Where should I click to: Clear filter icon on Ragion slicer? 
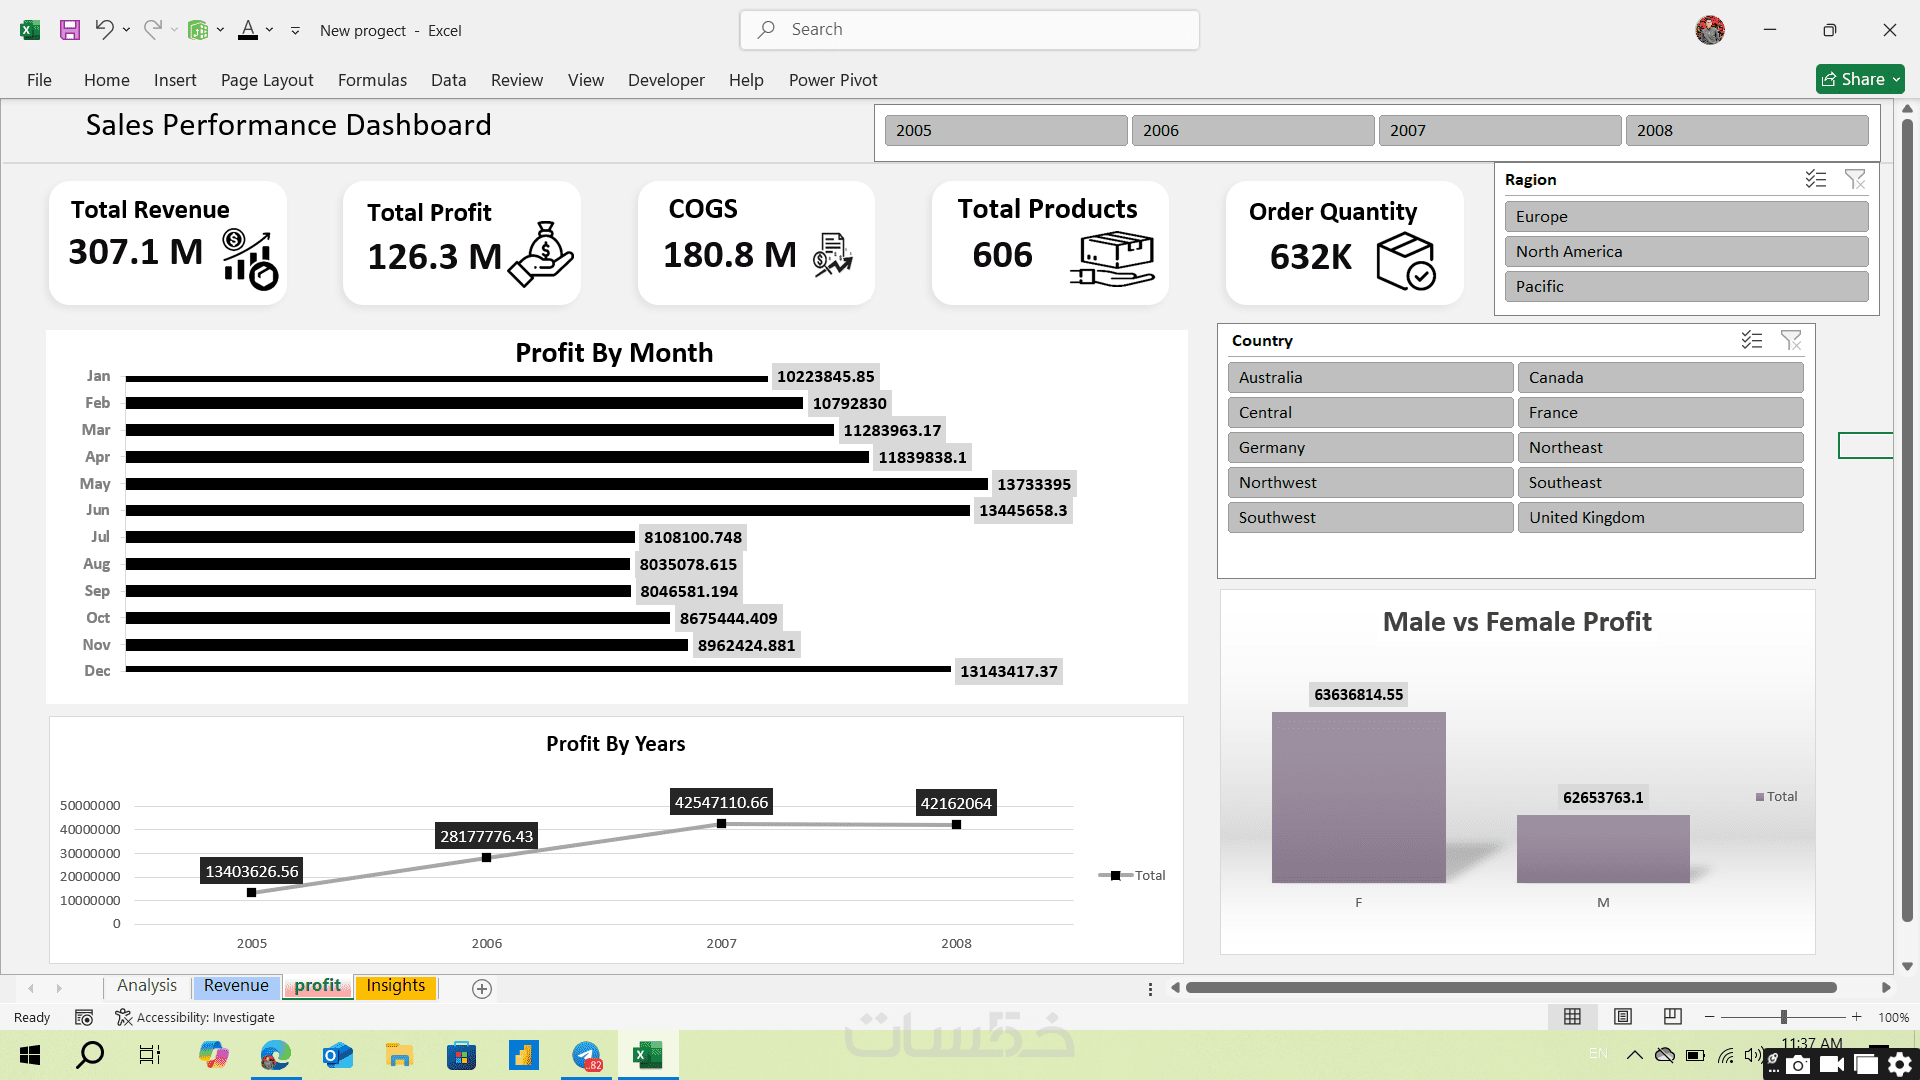coord(1855,179)
